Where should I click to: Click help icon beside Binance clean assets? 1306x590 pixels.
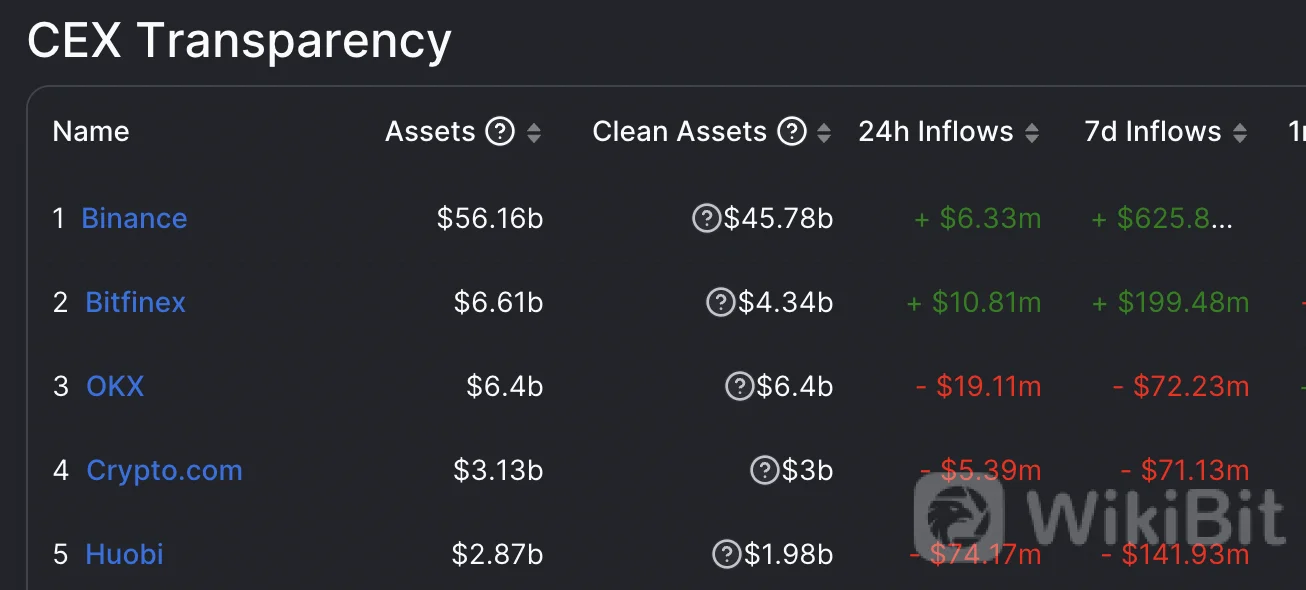click(x=706, y=218)
